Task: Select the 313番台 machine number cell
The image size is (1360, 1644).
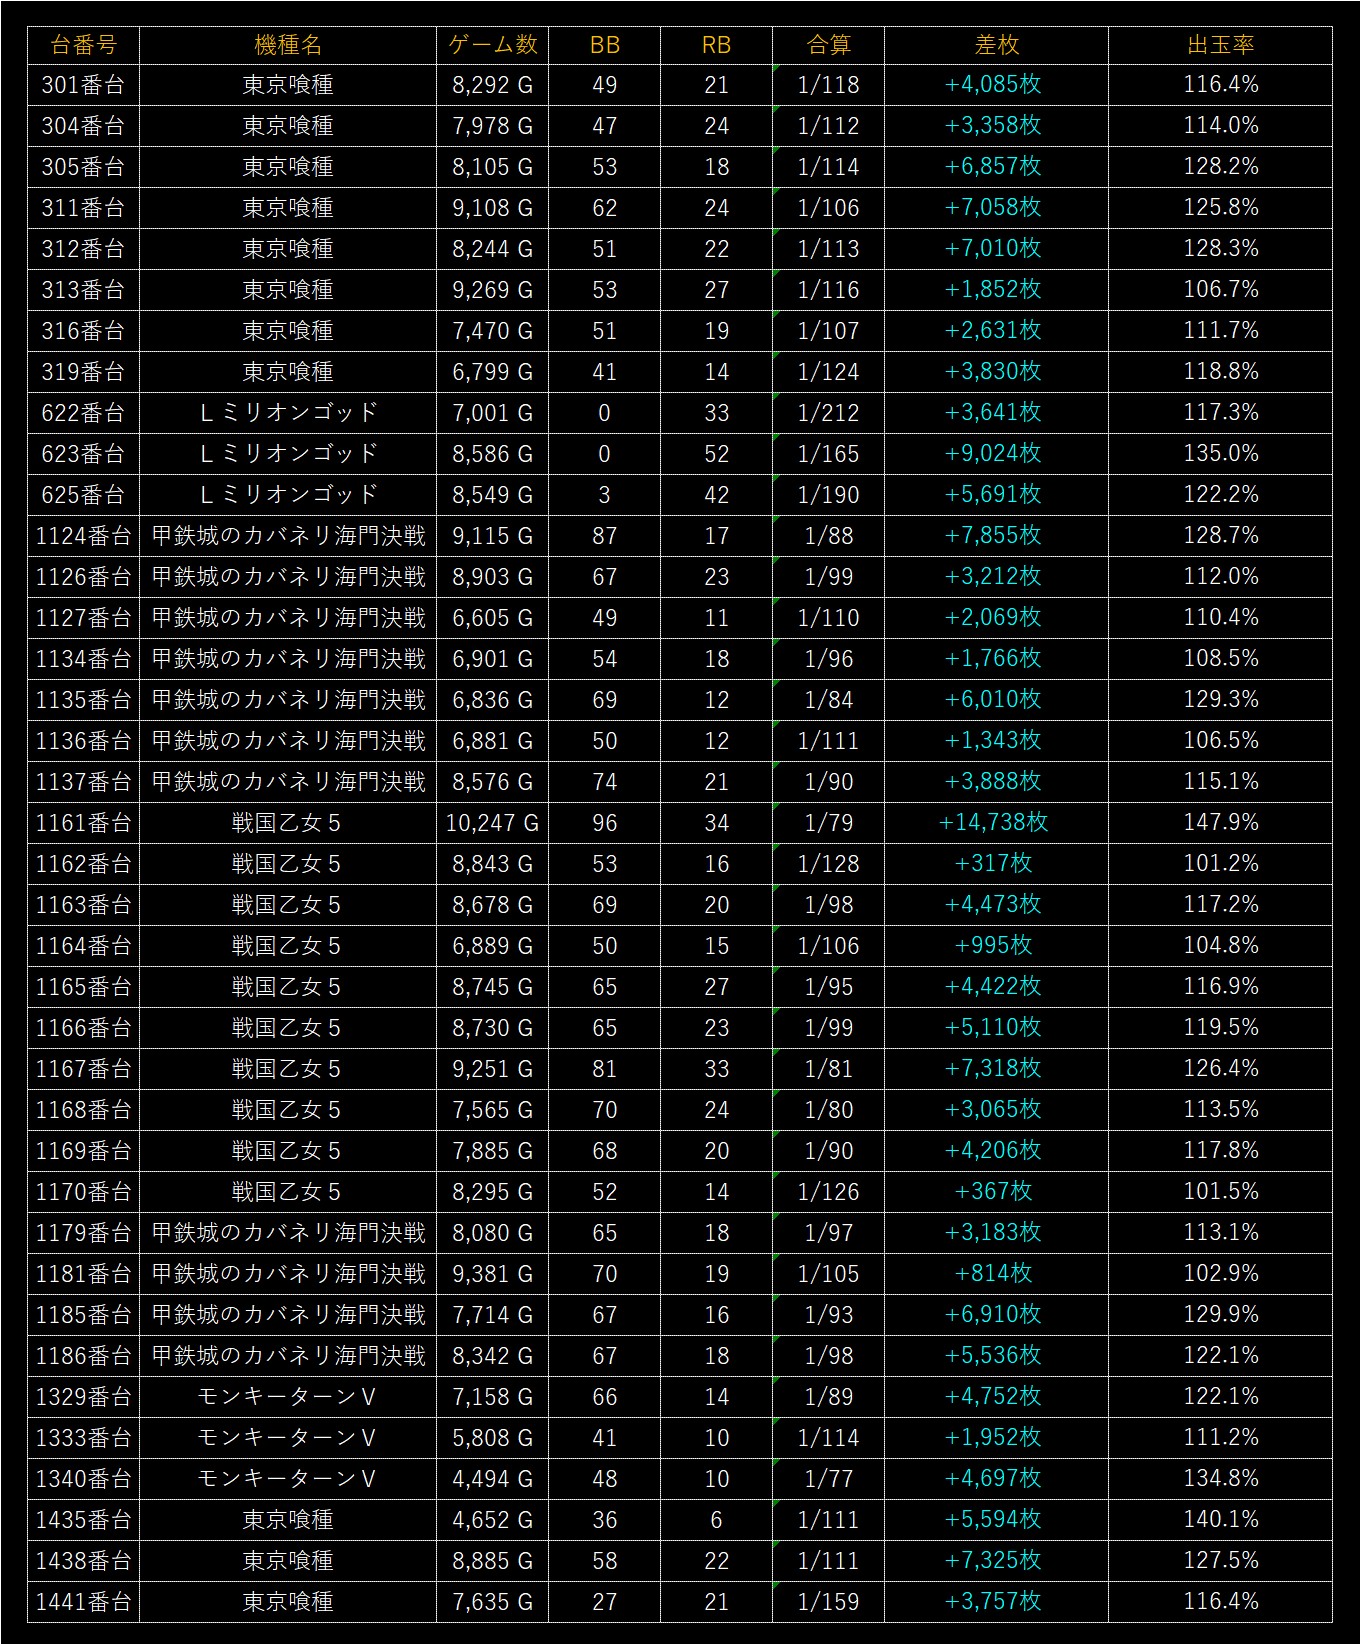Action: coord(83,290)
